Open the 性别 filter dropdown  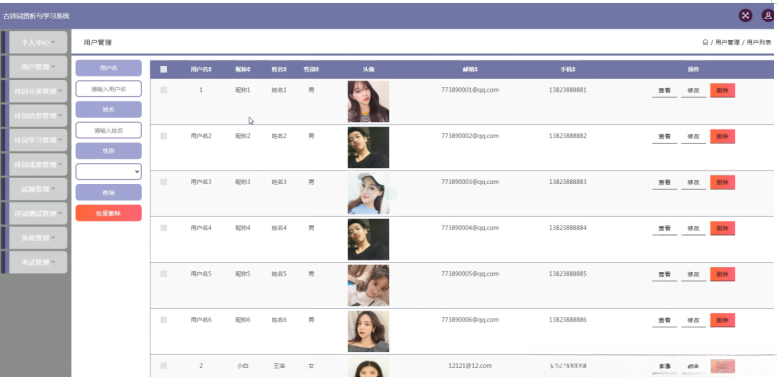(x=109, y=171)
